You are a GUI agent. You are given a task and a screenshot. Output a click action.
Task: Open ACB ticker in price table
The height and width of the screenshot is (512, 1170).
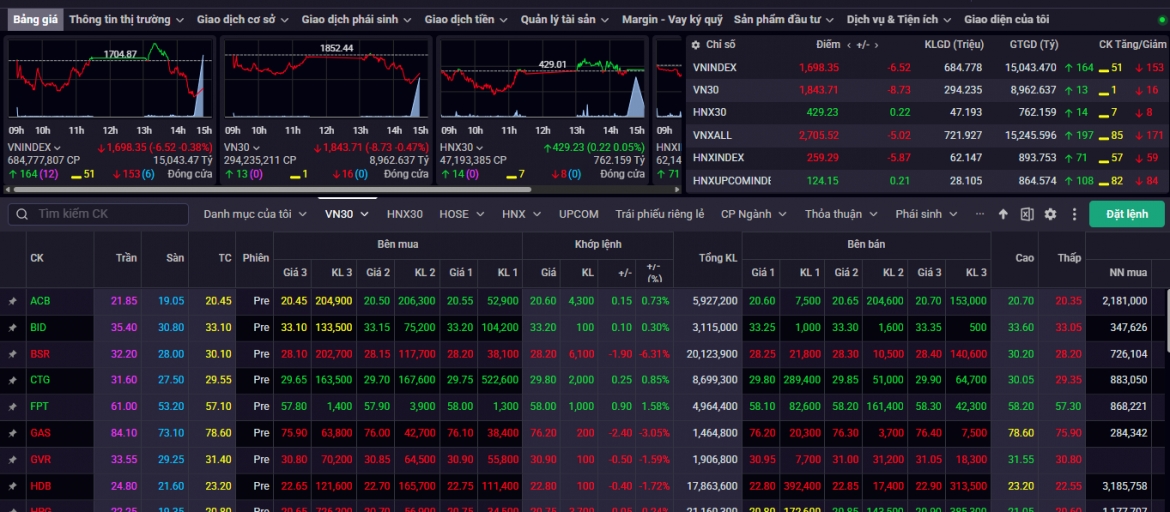40,301
